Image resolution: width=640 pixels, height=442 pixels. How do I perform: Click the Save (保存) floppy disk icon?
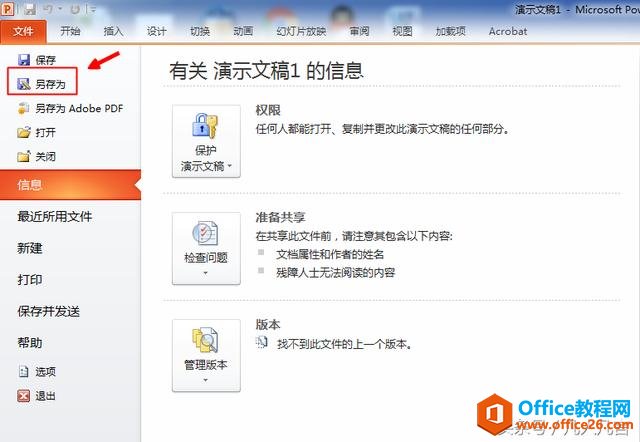pyautogui.click(x=24, y=60)
